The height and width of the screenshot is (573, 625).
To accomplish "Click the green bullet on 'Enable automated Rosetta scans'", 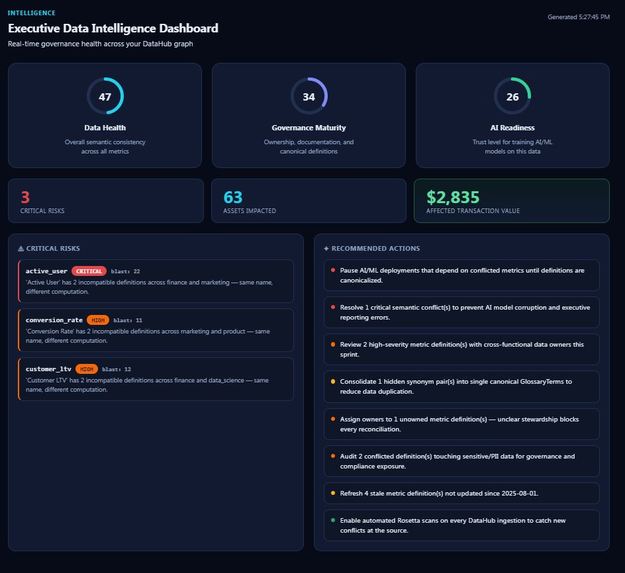I will 333,520.
